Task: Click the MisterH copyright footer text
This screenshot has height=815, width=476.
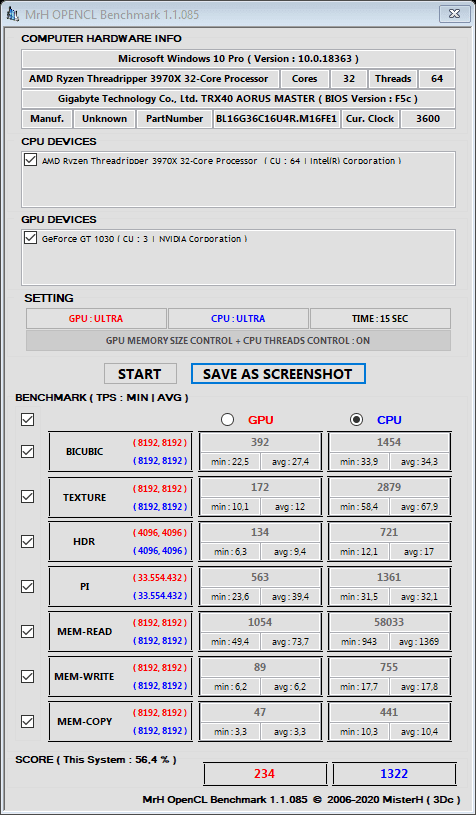Action: click(301, 799)
